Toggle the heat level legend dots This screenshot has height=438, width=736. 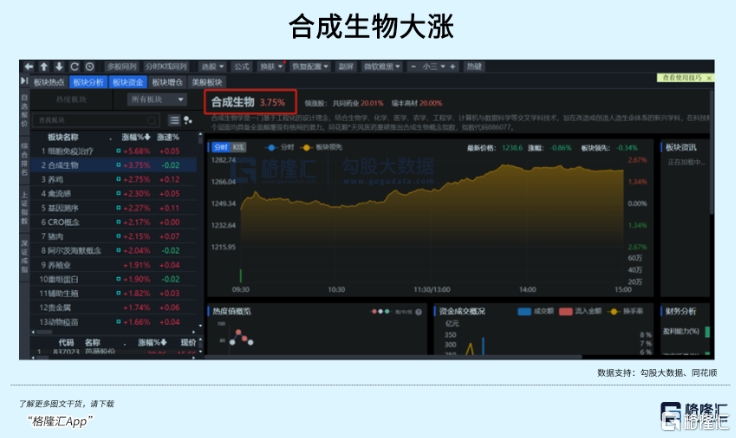[381, 311]
